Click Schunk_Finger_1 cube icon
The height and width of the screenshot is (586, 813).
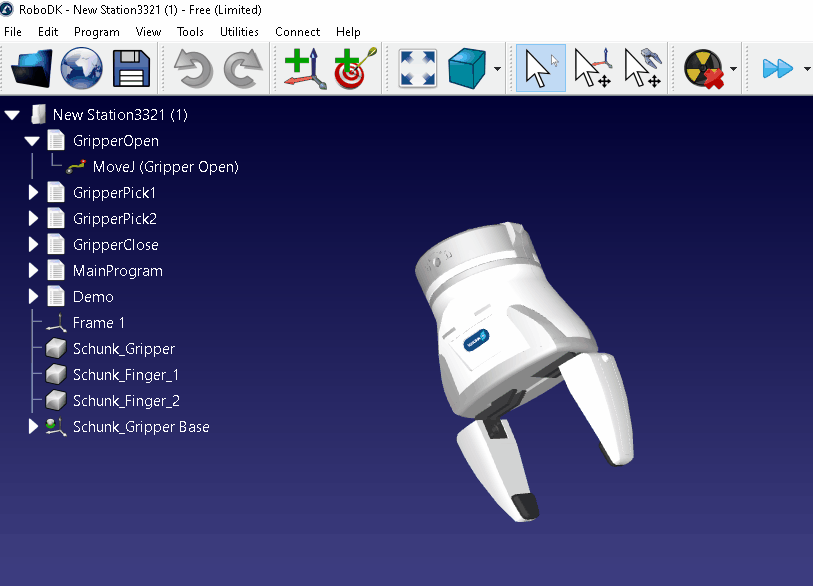tap(55, 374)
